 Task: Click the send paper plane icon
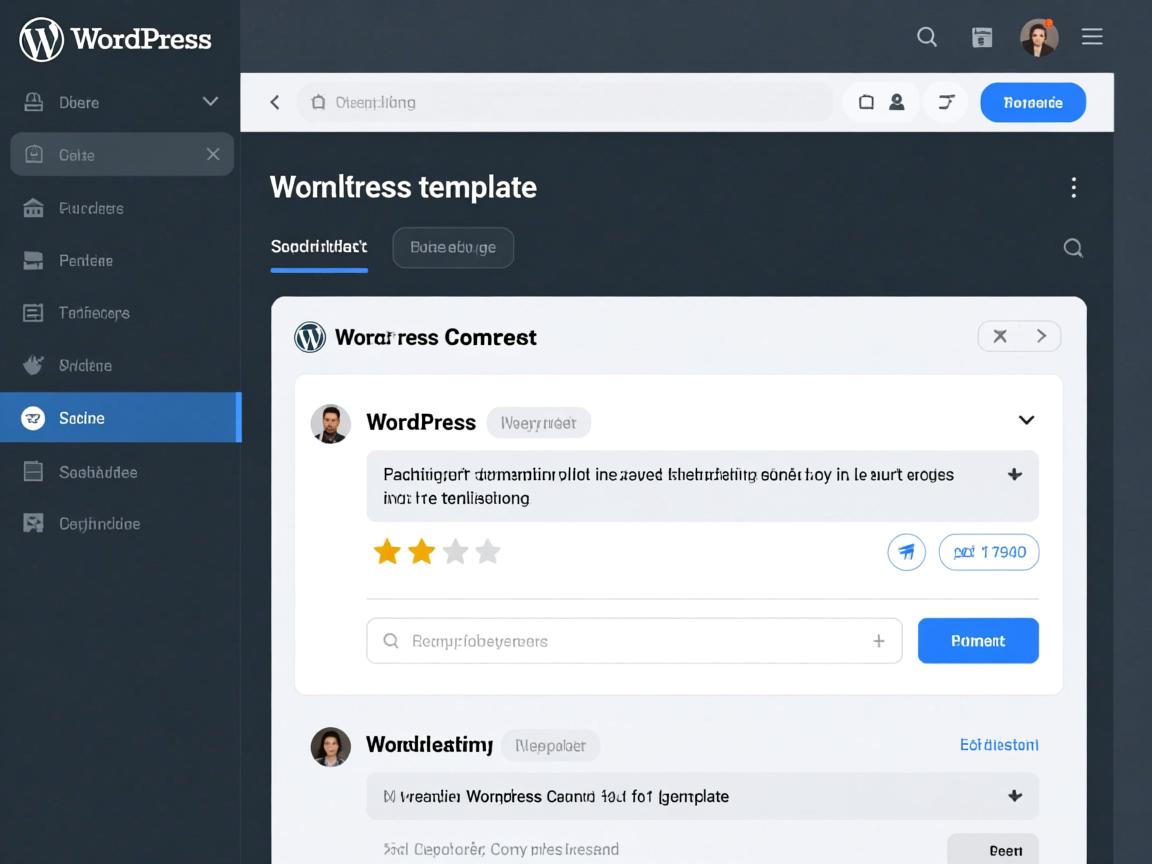pyautogui.click(x=906, y=552)
